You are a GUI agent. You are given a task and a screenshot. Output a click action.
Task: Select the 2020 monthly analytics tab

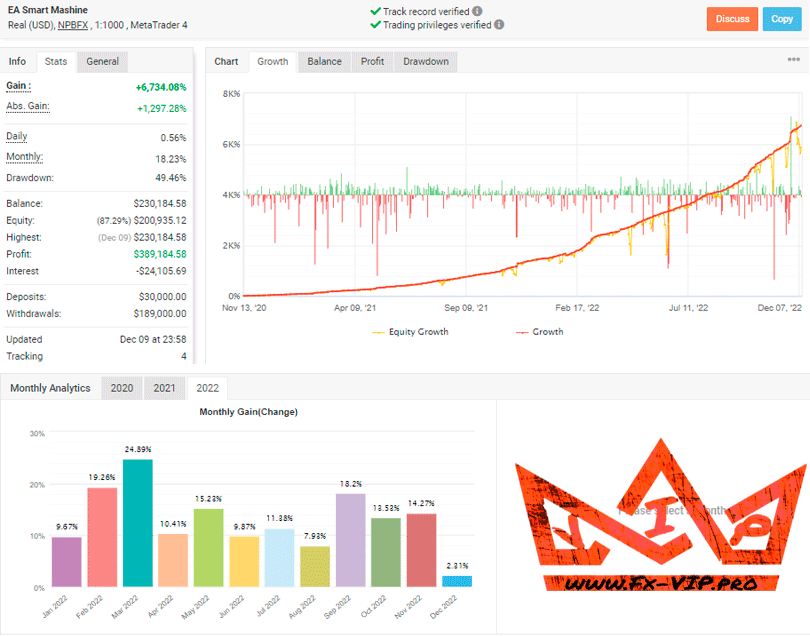121,388
